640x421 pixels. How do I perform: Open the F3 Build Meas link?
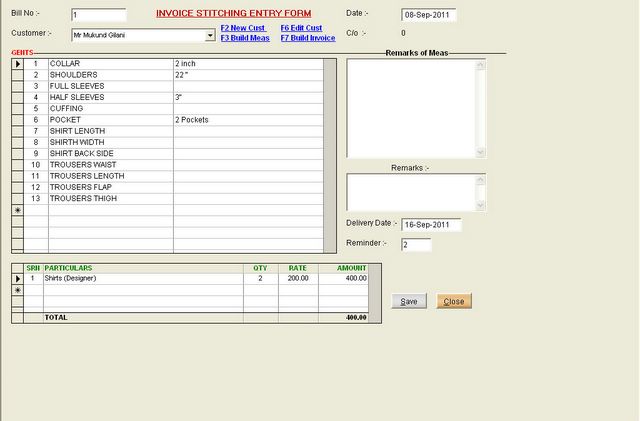pos(245,38)
